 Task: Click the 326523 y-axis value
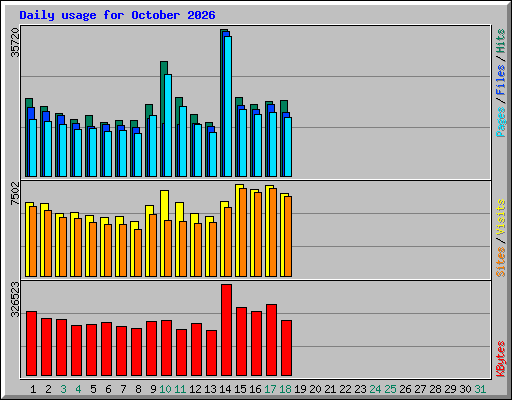15,299
